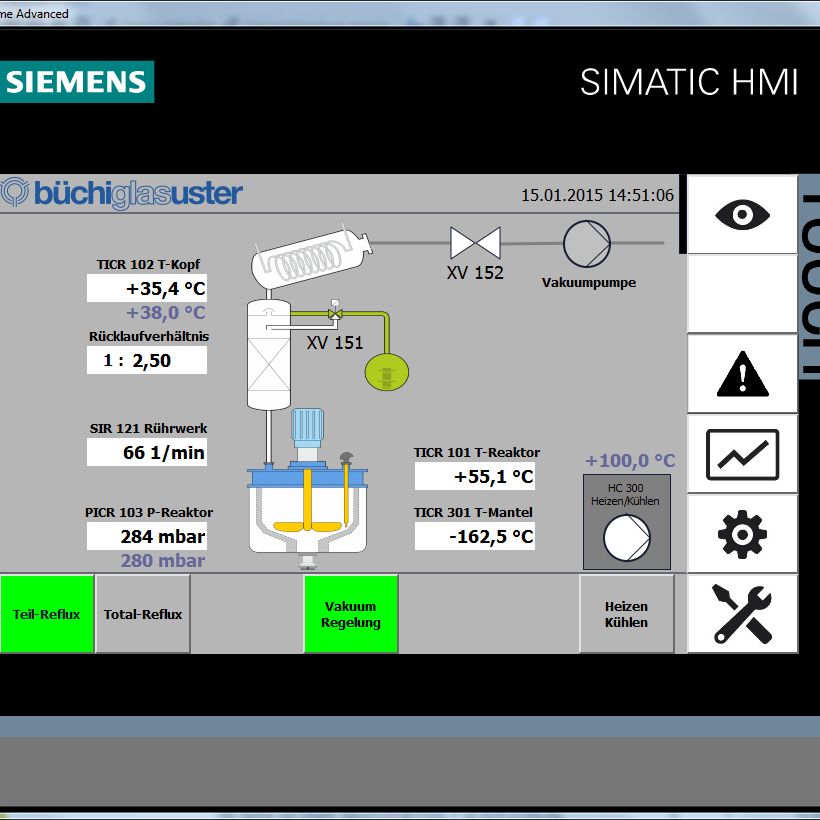Open the settings gear screen
This screenshot has width=820, height=820.
pyautogui.click(x=742, y=534)
